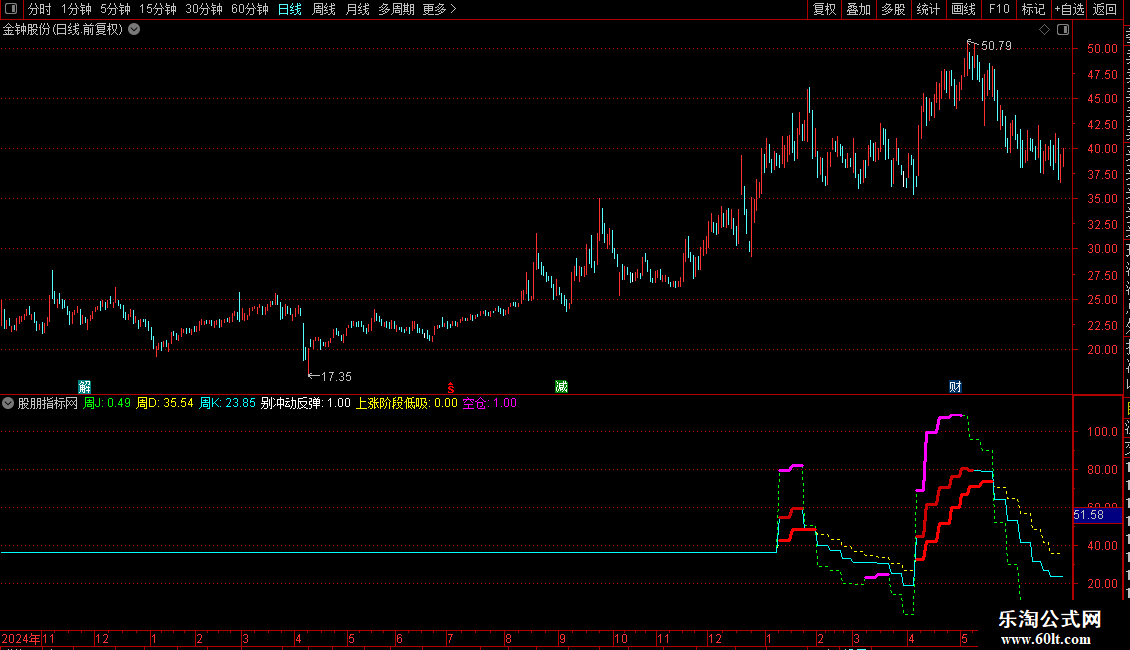Open indicator dropdown beside 股朋指标网
This screenshot has height=650, width=1130.
click(8, 404)
